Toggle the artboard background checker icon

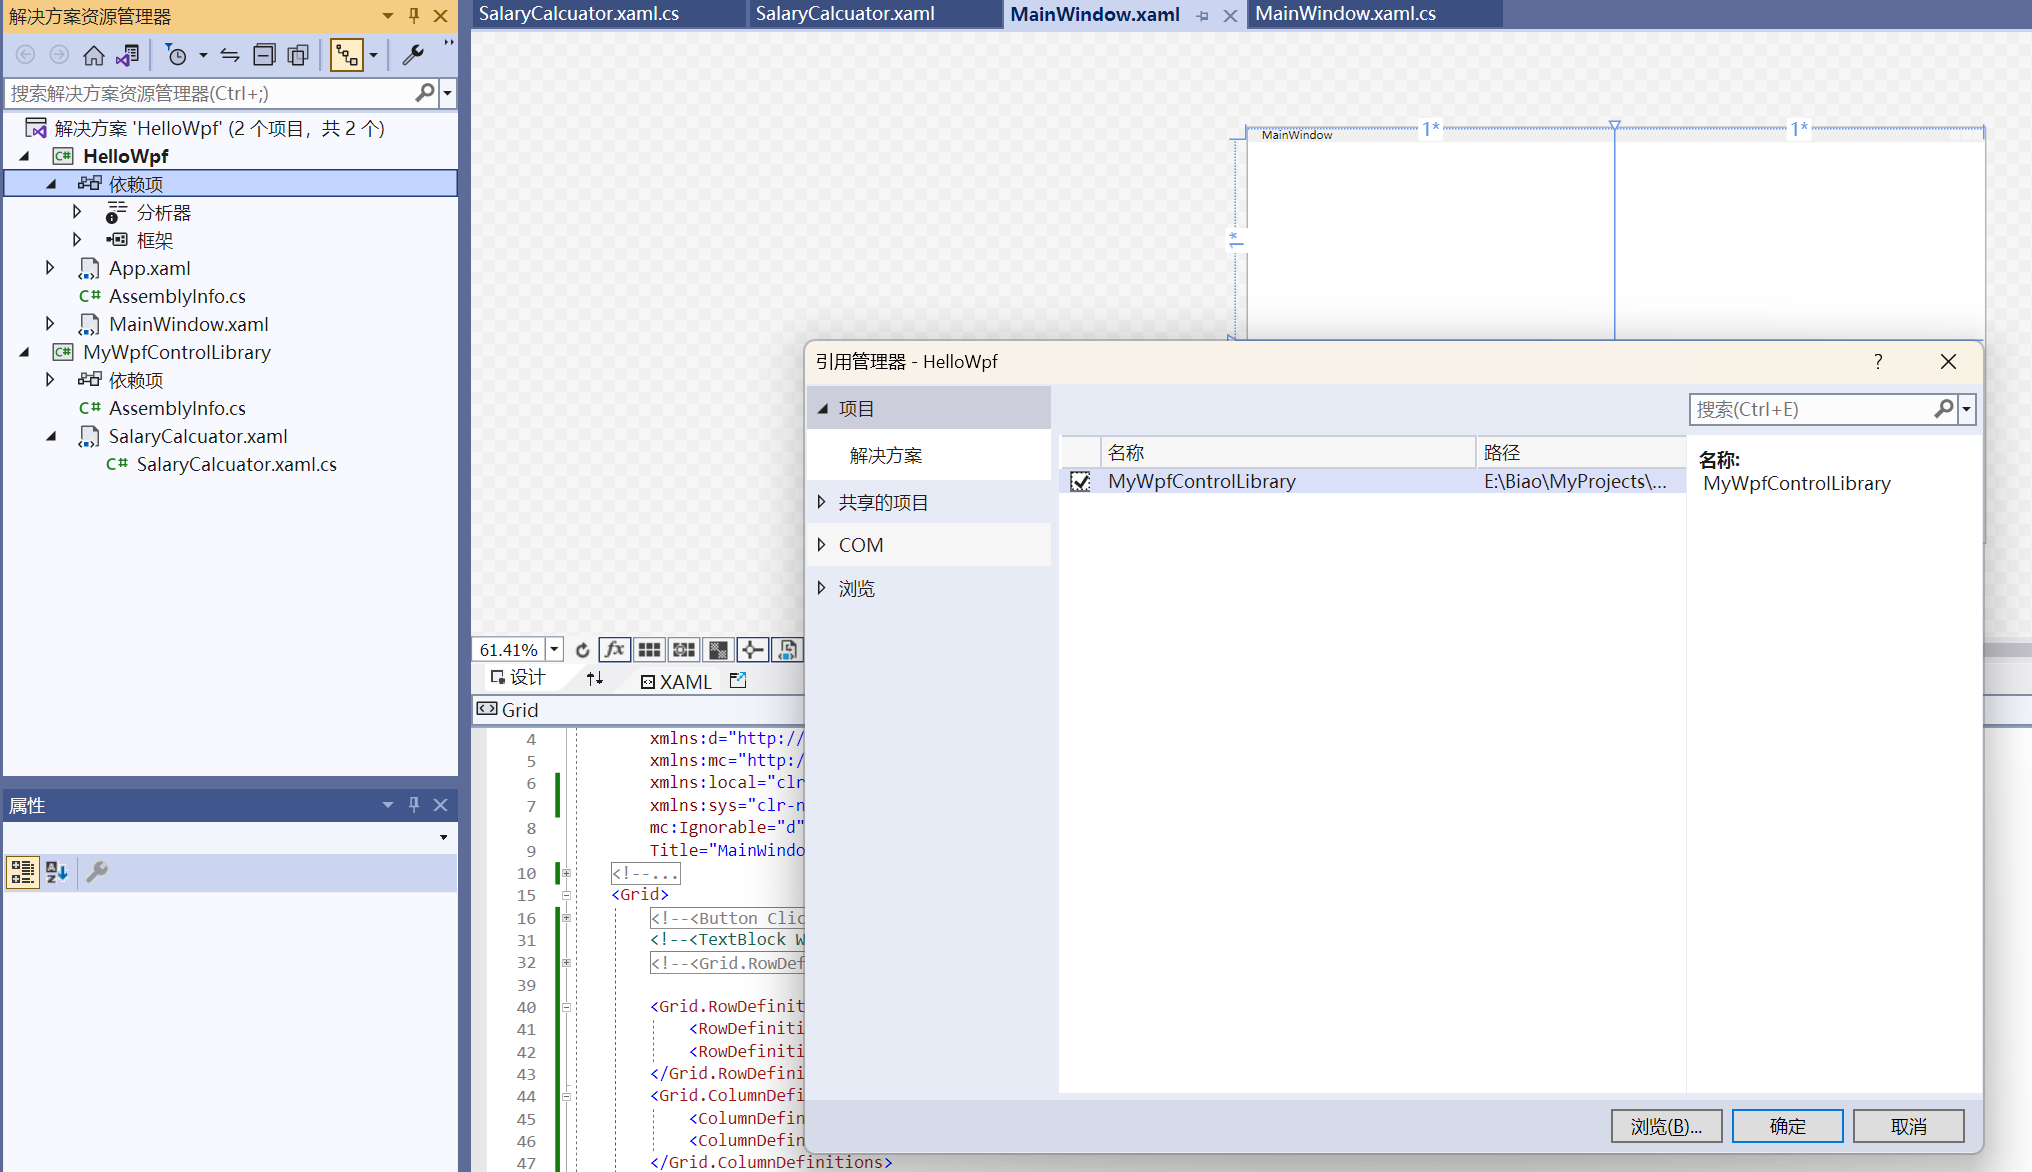tap(718, 650)
